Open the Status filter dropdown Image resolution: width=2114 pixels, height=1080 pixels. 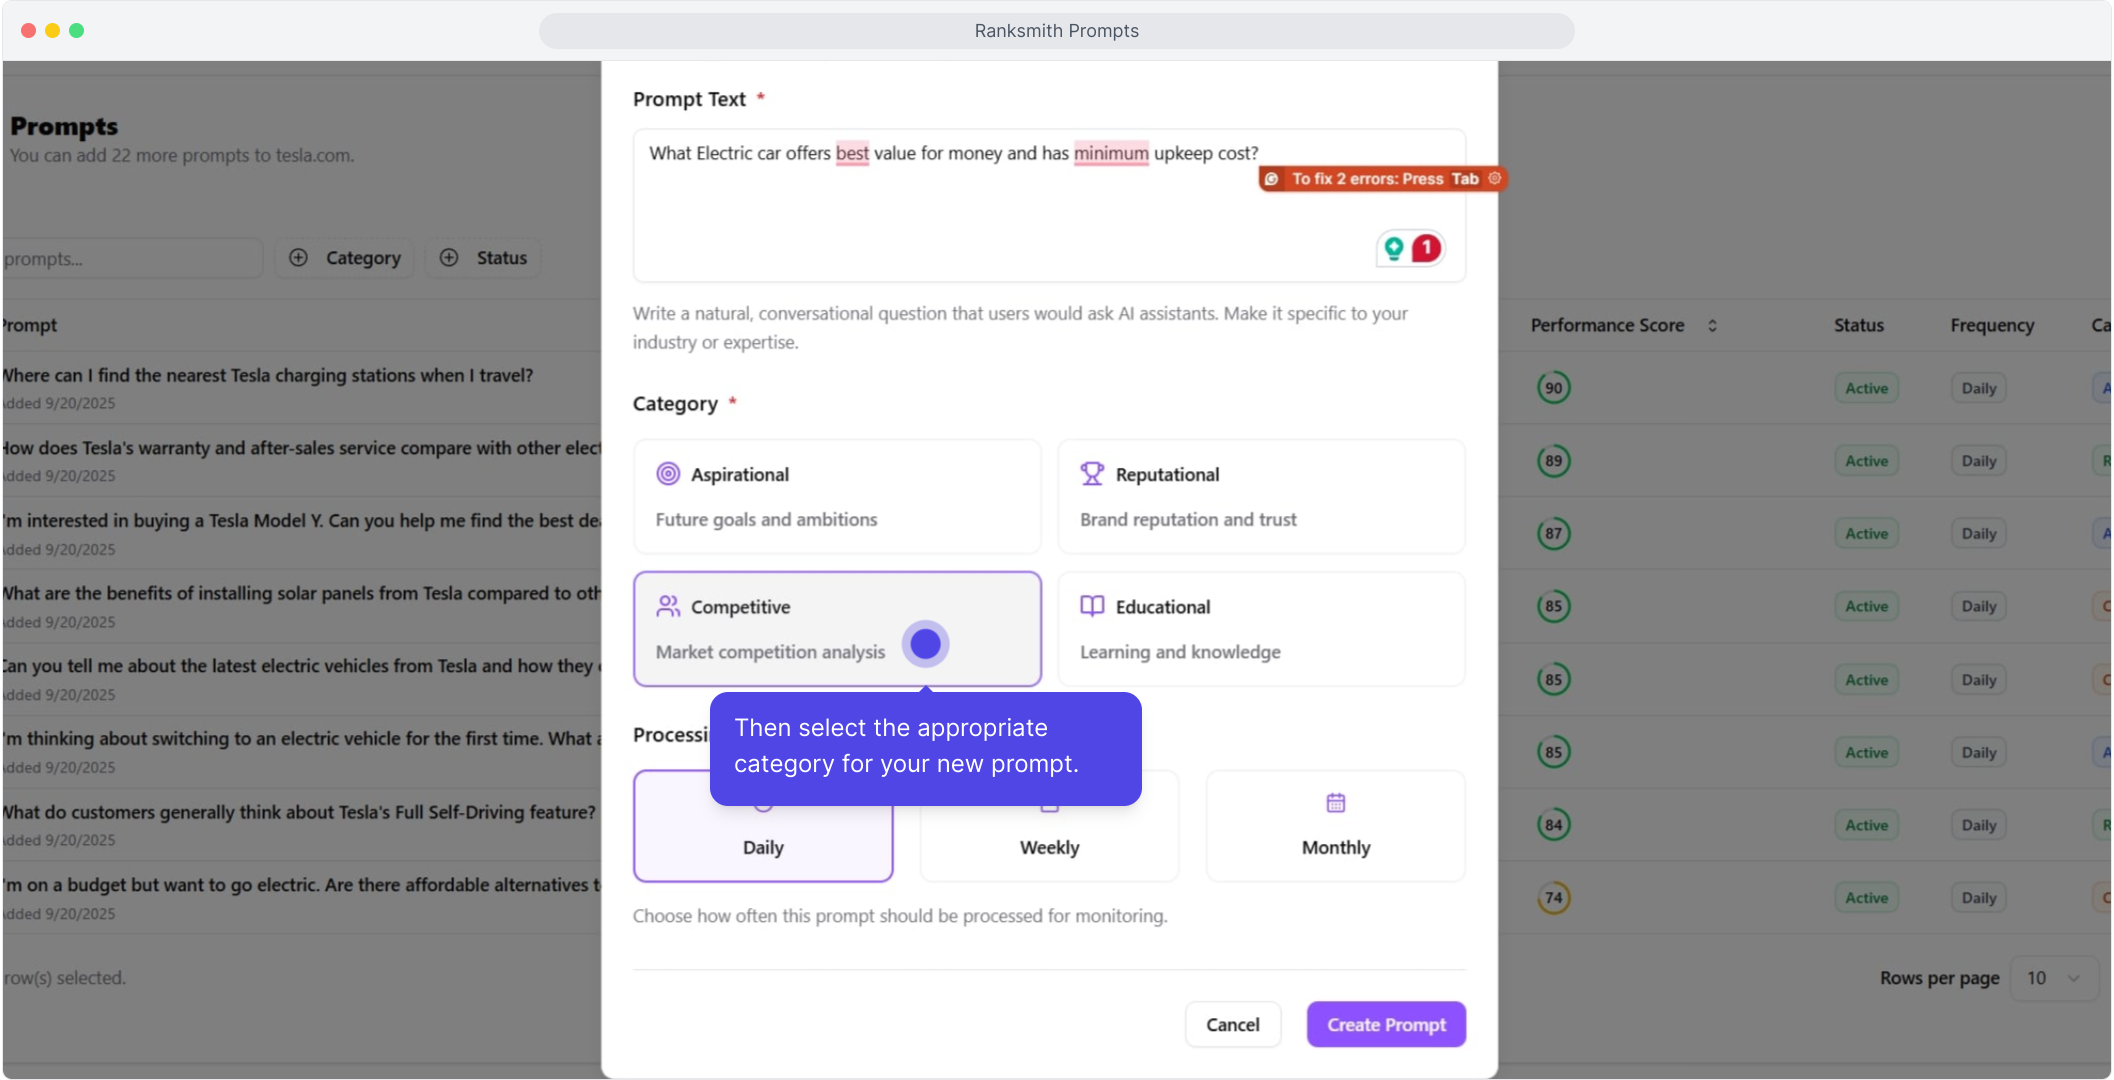484,258
